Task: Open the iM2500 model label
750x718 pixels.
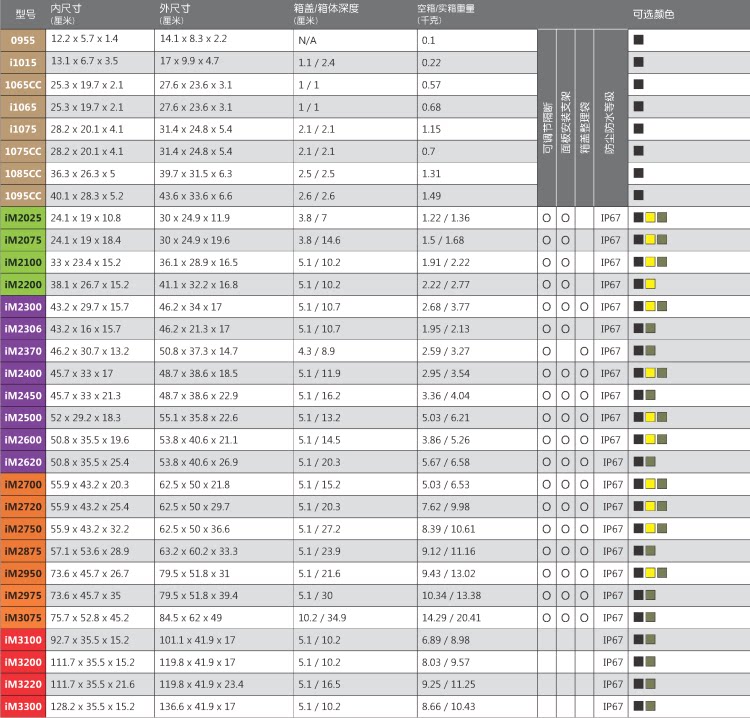Action: click(23, 417)
